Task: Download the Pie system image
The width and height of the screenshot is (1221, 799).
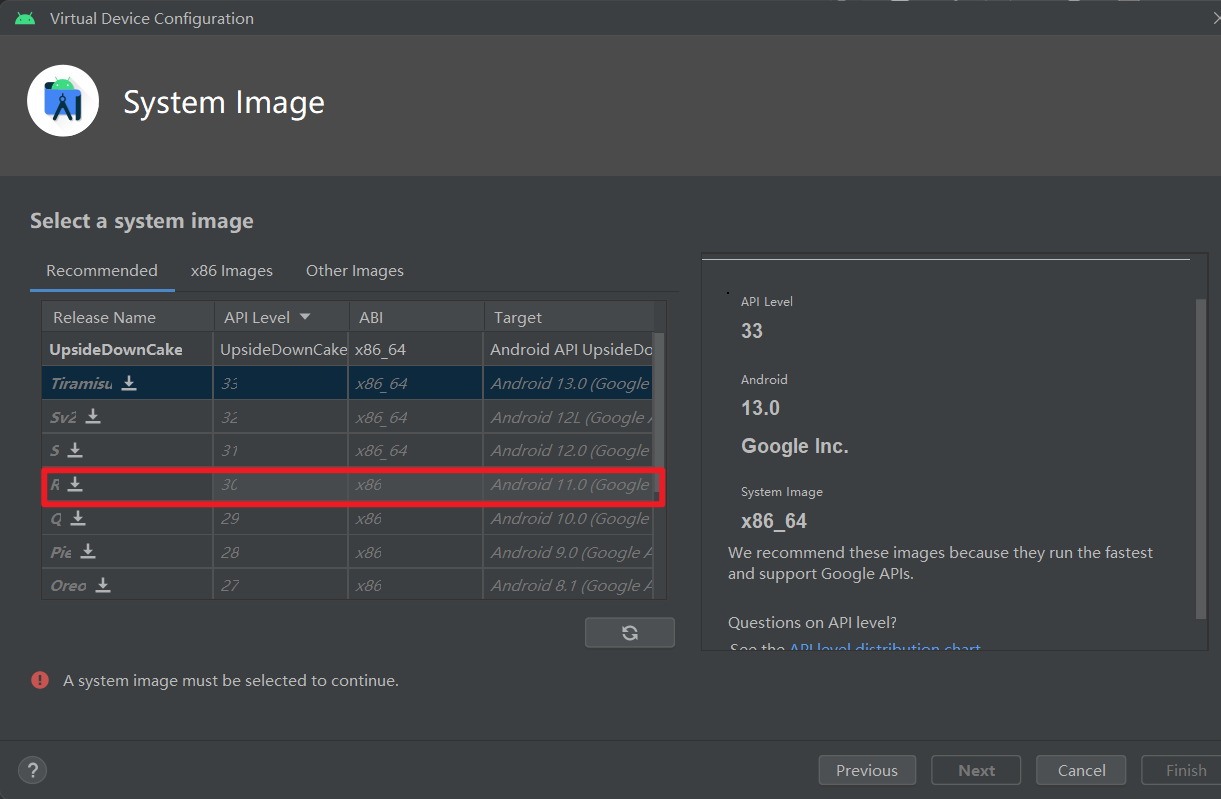Action: click(88, 551)
